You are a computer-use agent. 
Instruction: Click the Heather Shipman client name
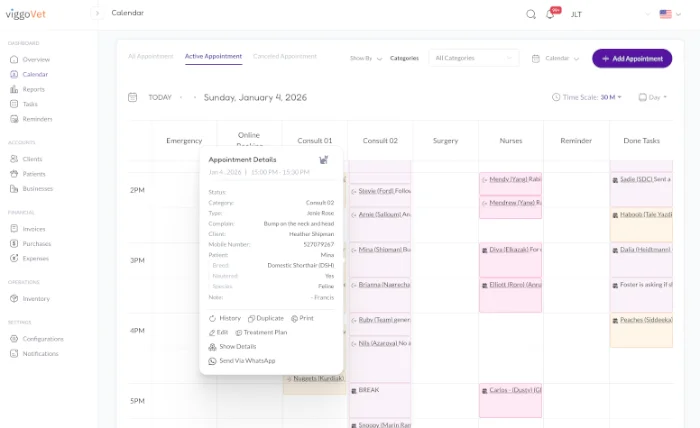click(x=311, y=234)
